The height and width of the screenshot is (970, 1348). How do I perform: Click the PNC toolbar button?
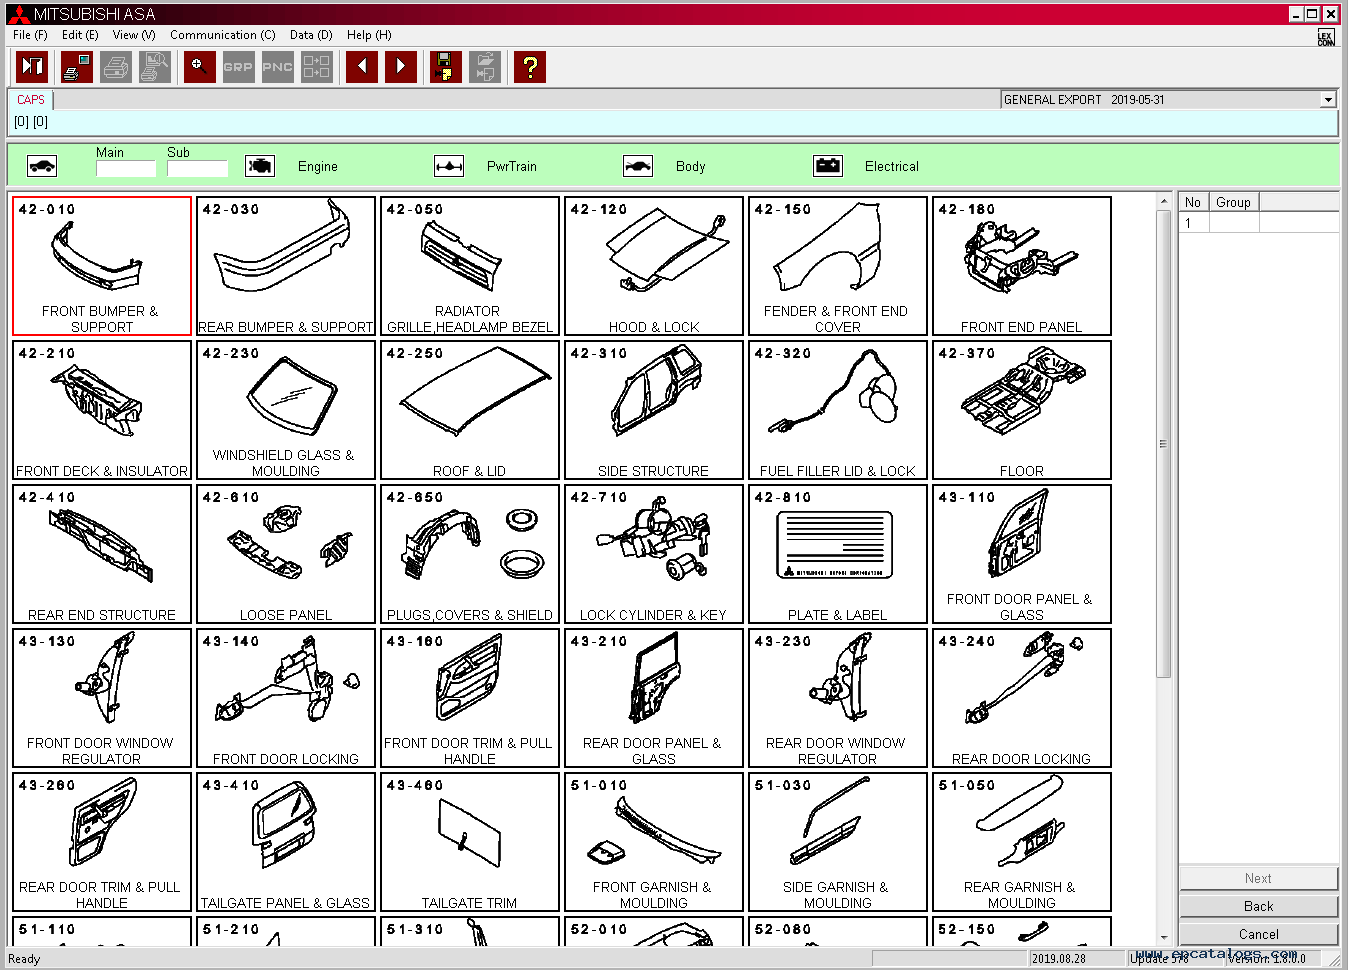(x=277, y=67)
